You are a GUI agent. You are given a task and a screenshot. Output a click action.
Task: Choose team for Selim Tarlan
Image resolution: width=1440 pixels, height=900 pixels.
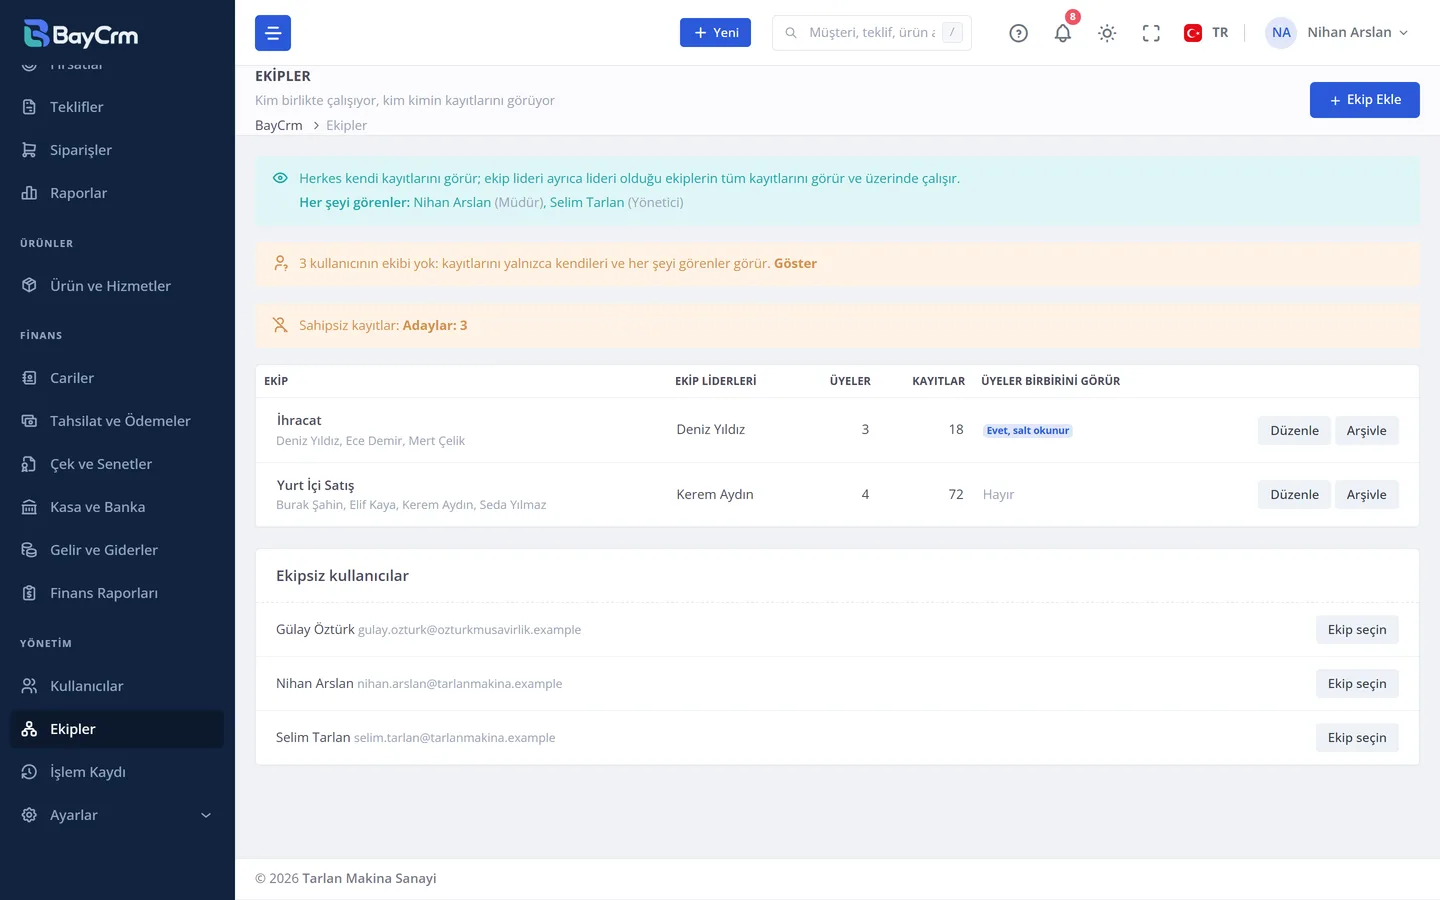point(1357,737)
